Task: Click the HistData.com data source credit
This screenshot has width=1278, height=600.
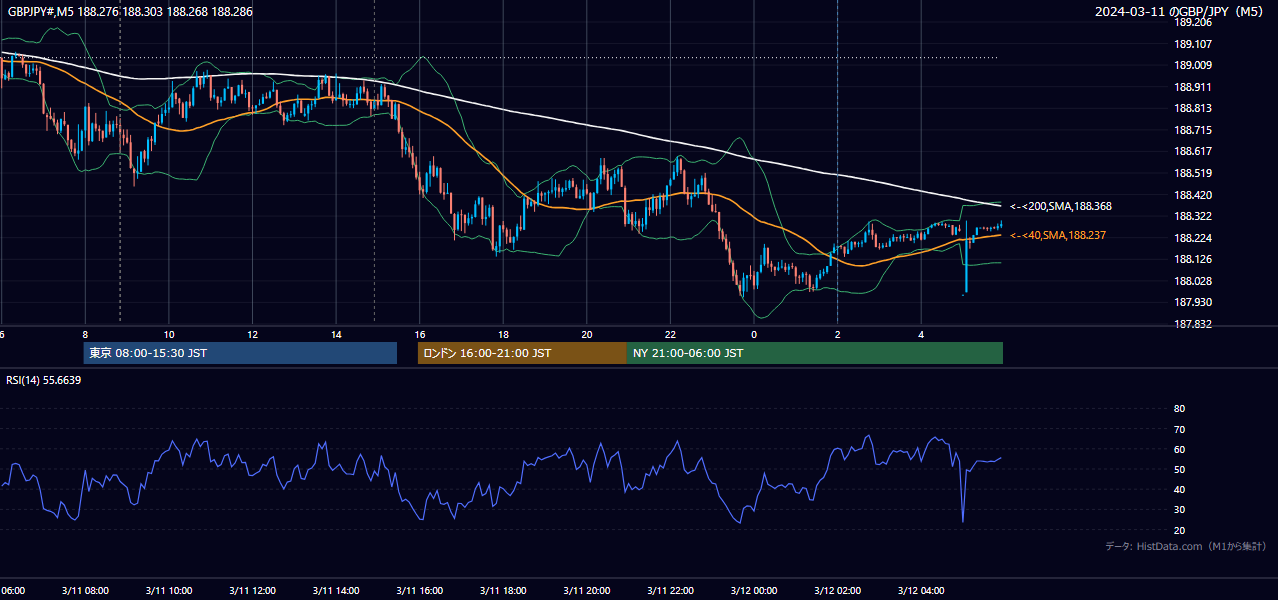Action: [x=1186, y=546]
